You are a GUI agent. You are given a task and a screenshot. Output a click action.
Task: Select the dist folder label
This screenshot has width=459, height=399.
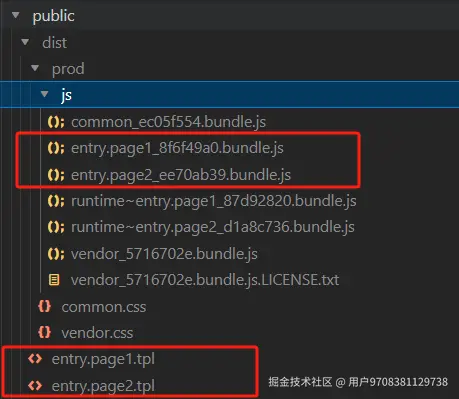pyautogui.click(x=55, y=43)
